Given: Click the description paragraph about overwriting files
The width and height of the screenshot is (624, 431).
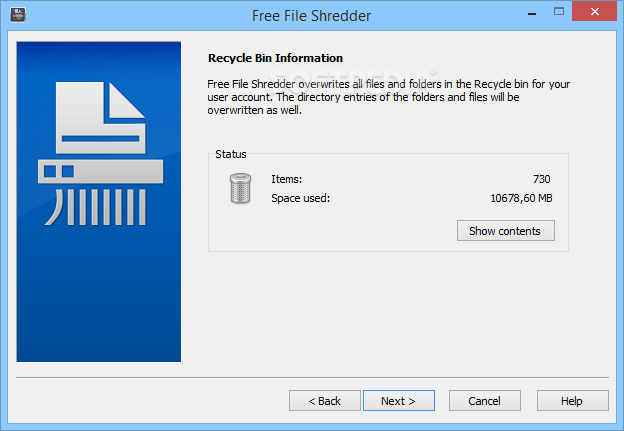Looking at the screenshot, I should point(388,97).
